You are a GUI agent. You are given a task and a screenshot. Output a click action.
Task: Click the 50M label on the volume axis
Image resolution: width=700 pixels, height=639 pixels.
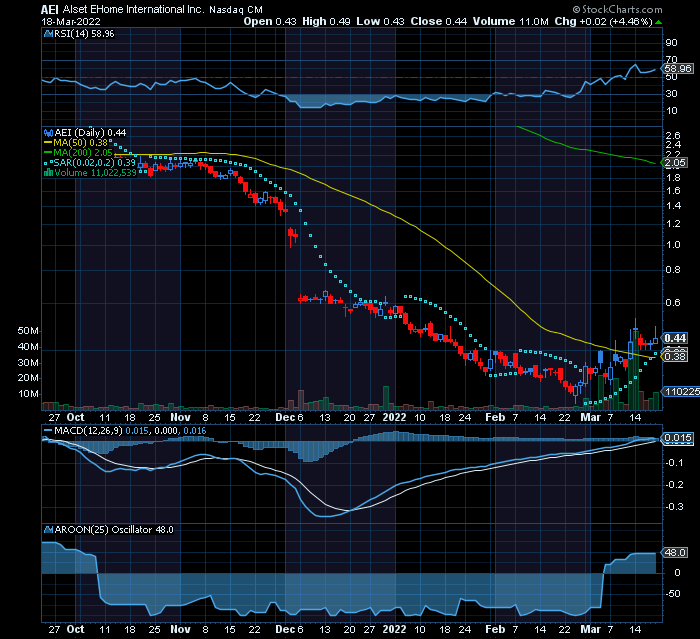pos(28,331)
